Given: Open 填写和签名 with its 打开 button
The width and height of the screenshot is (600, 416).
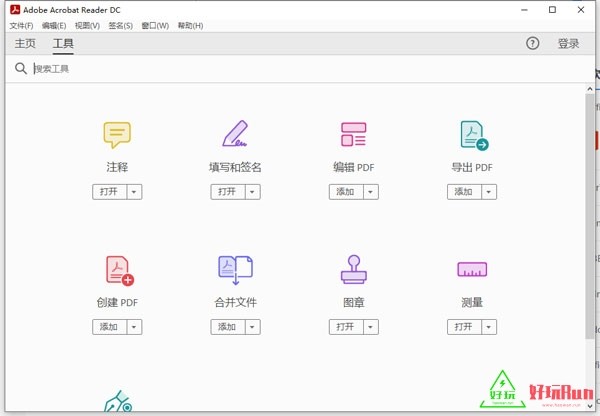Looking at the screenshot, I should (227, 192).
